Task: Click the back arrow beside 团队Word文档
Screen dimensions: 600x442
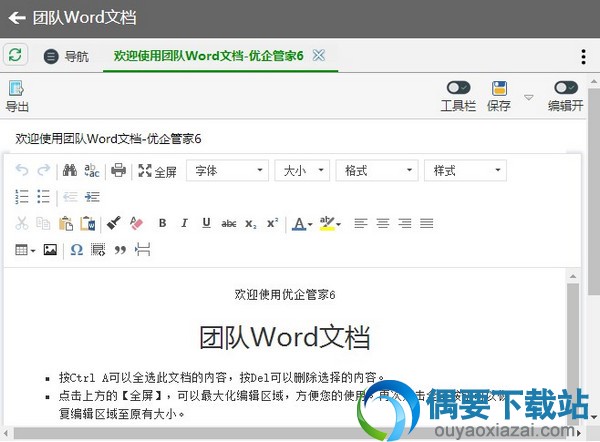Action: (x=17, y=18)
